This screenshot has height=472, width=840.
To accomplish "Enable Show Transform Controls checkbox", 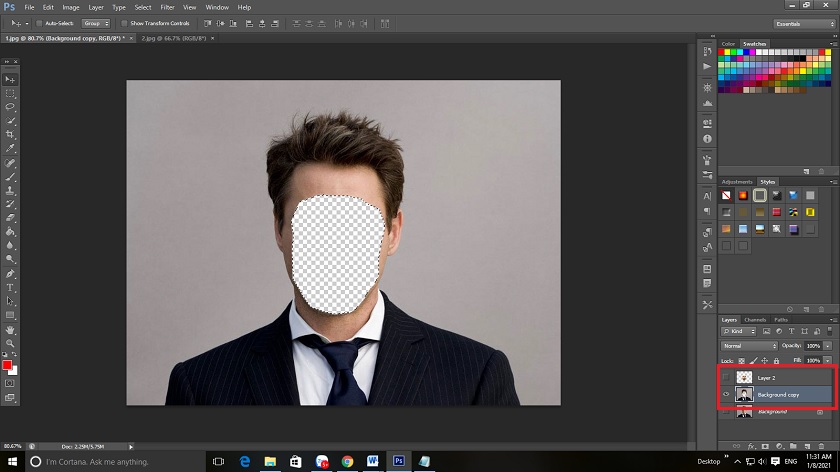I will (x=124, y=24).
